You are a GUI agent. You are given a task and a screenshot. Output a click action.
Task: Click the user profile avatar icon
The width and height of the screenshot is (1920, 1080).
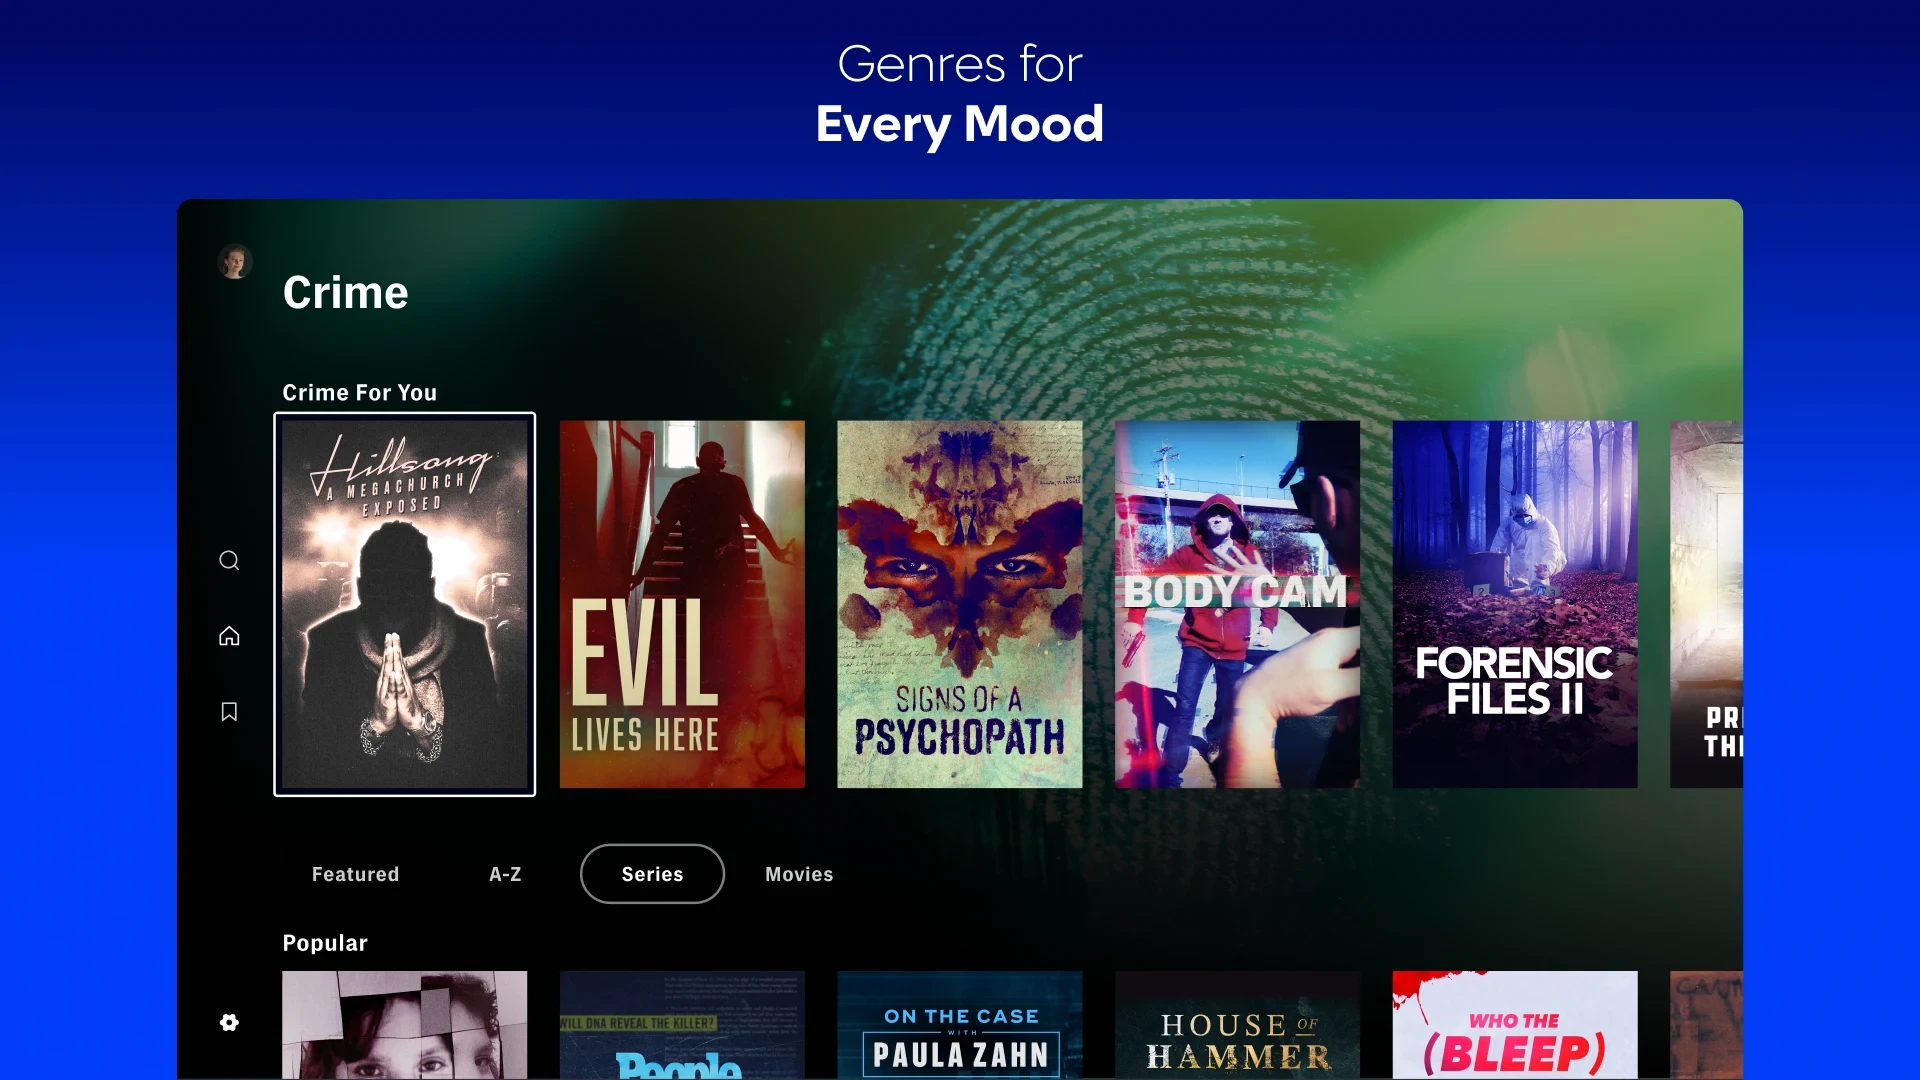coord(235,258)
